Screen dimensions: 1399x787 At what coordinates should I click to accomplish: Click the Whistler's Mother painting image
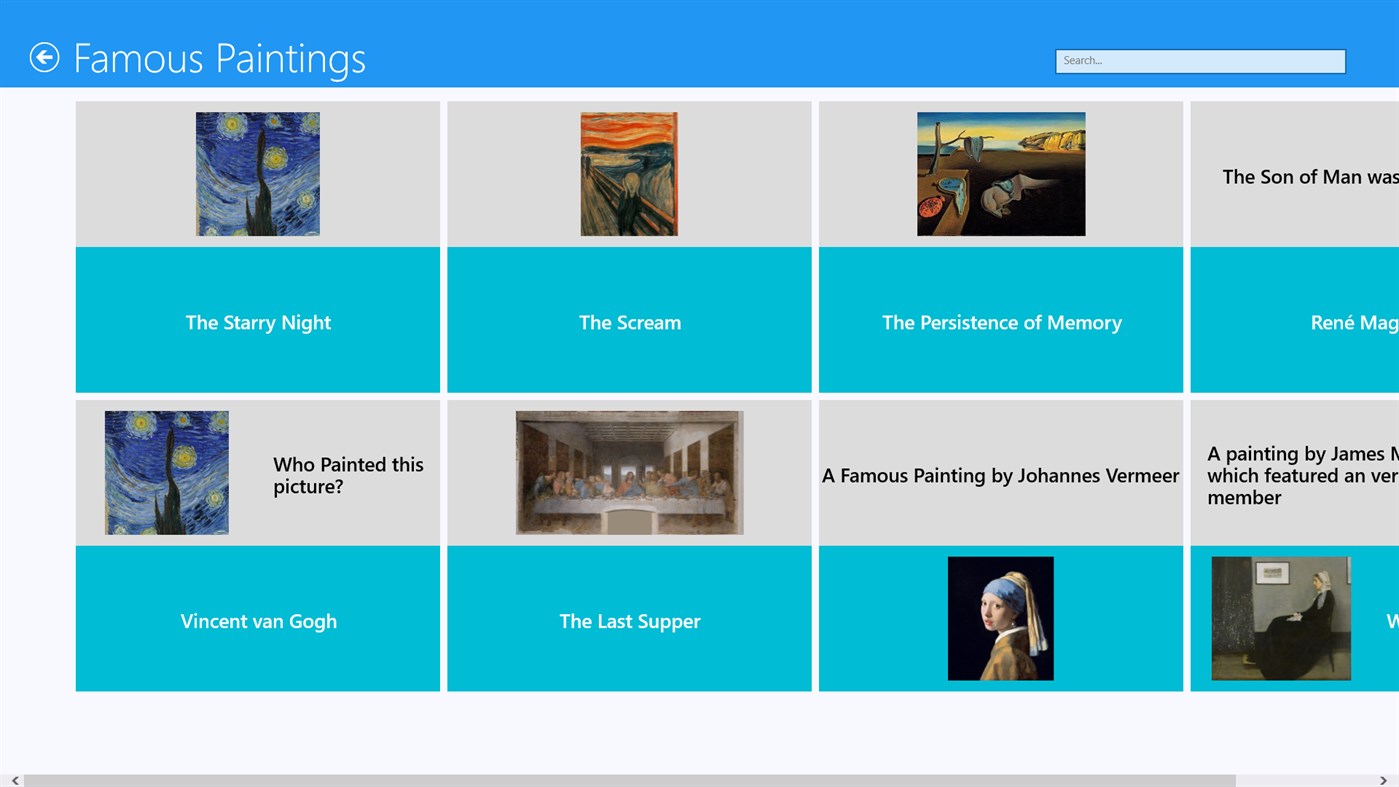(1280, 617)
